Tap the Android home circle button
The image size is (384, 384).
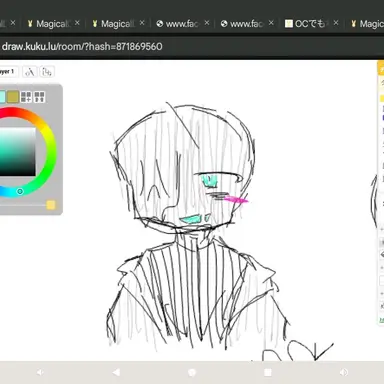coord(192,372)
